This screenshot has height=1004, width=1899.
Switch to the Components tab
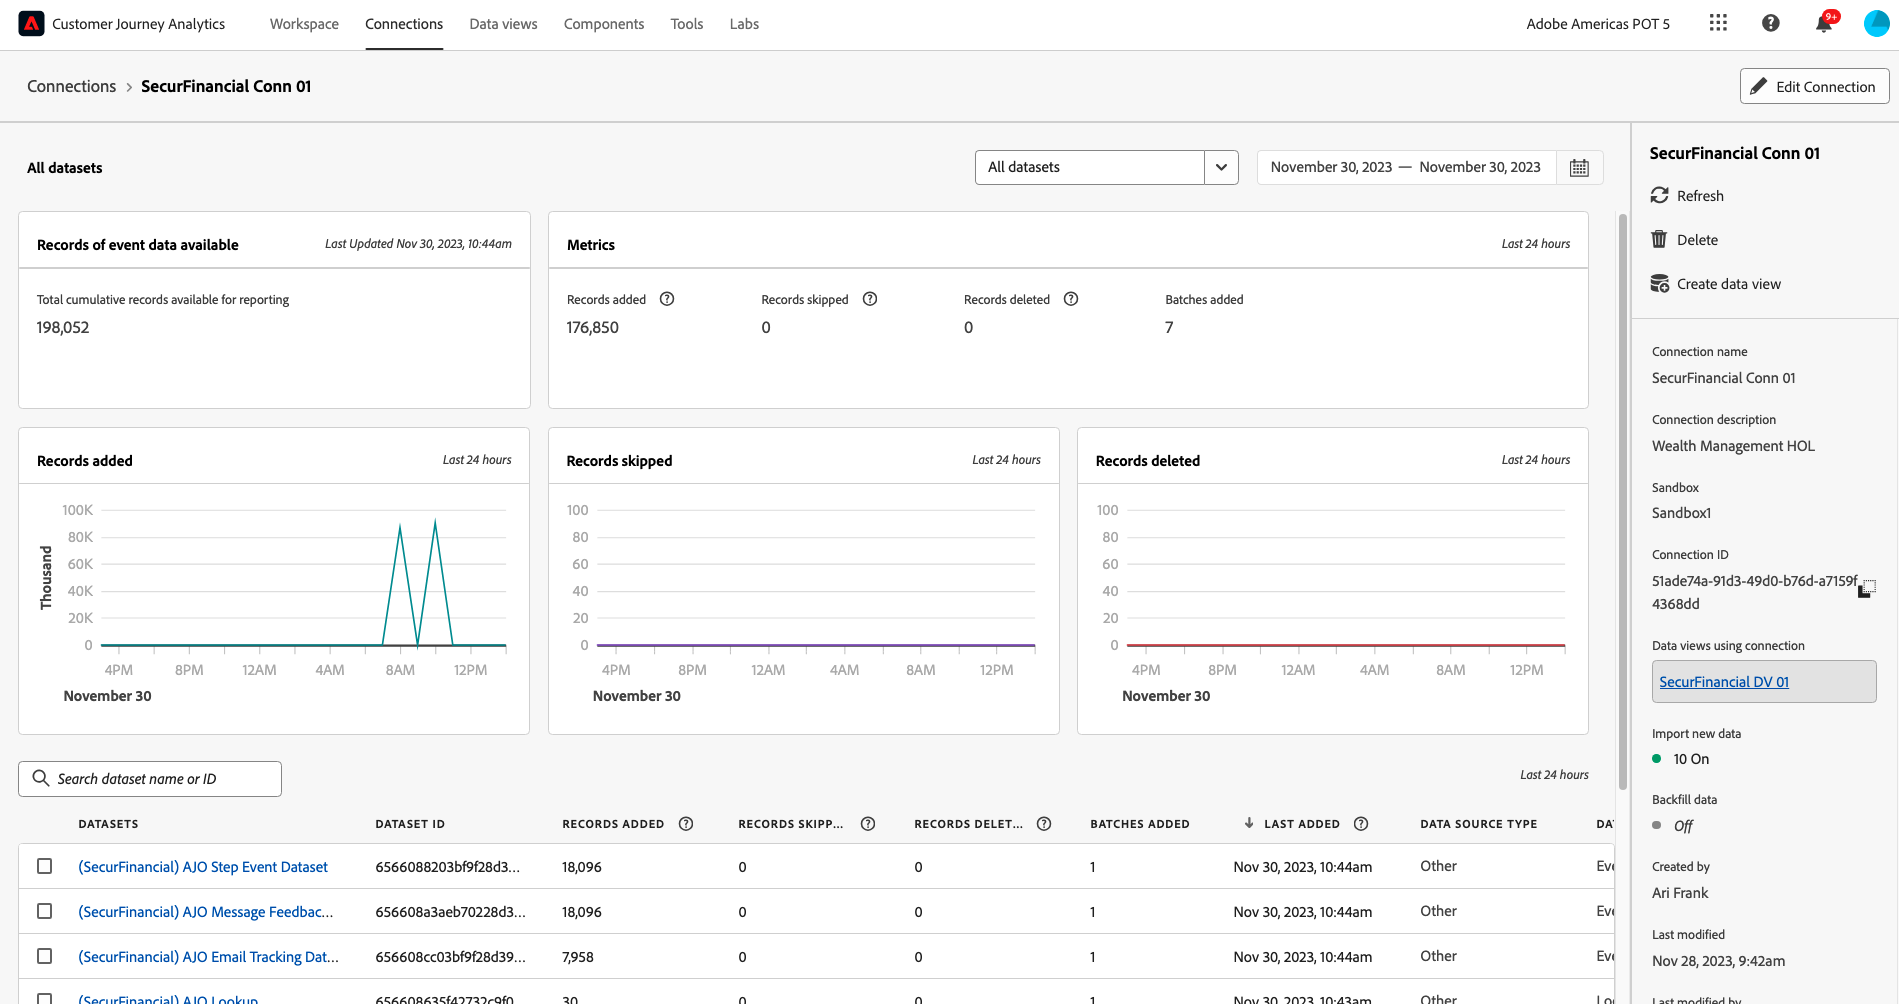tap(604, 24)
